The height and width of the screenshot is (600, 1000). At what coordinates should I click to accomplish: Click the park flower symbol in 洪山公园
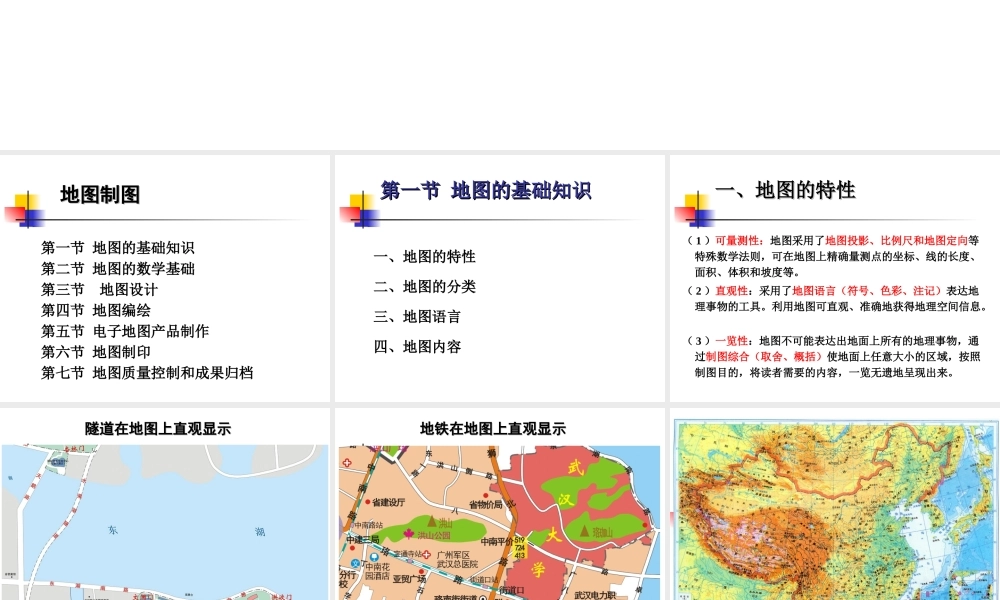pos(409,533)
